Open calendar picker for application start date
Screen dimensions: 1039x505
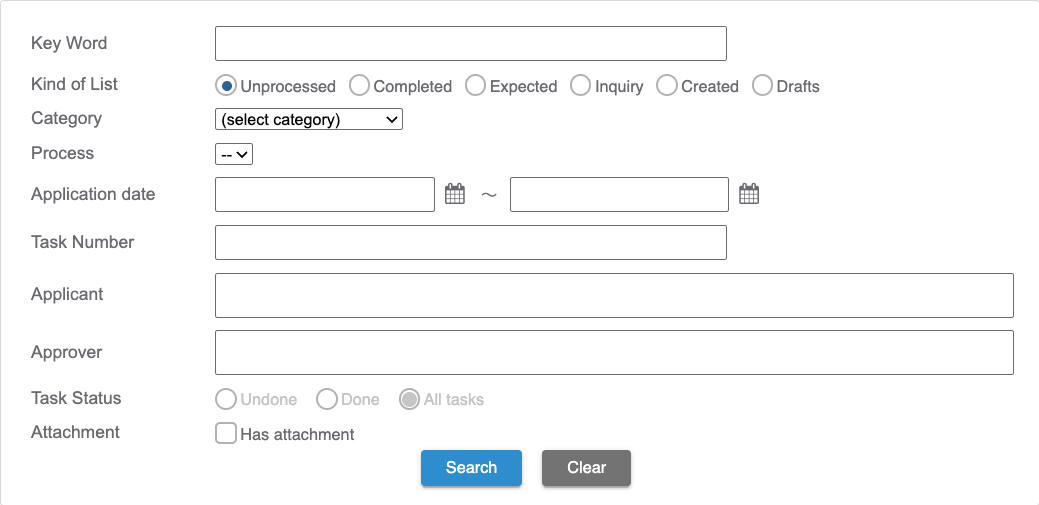(x=455, y=194)
